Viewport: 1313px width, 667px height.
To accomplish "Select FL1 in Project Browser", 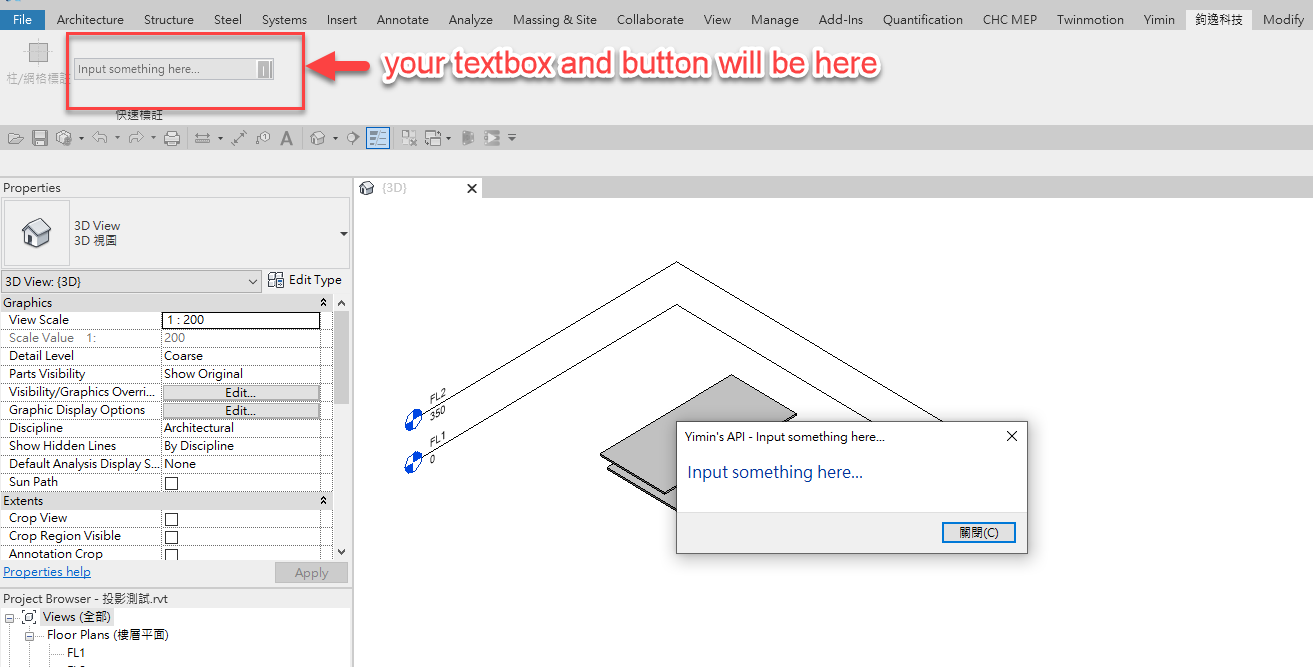I will [76, 653].
